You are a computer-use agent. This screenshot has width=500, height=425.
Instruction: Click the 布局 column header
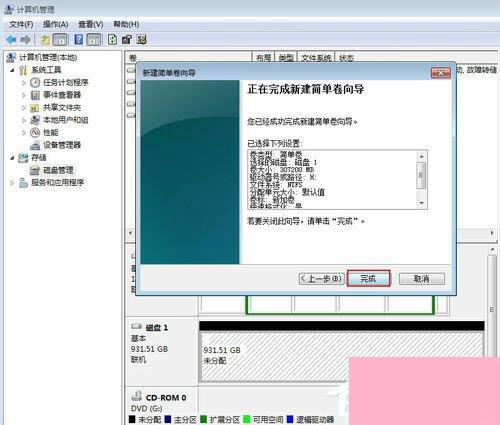point(263,58)
